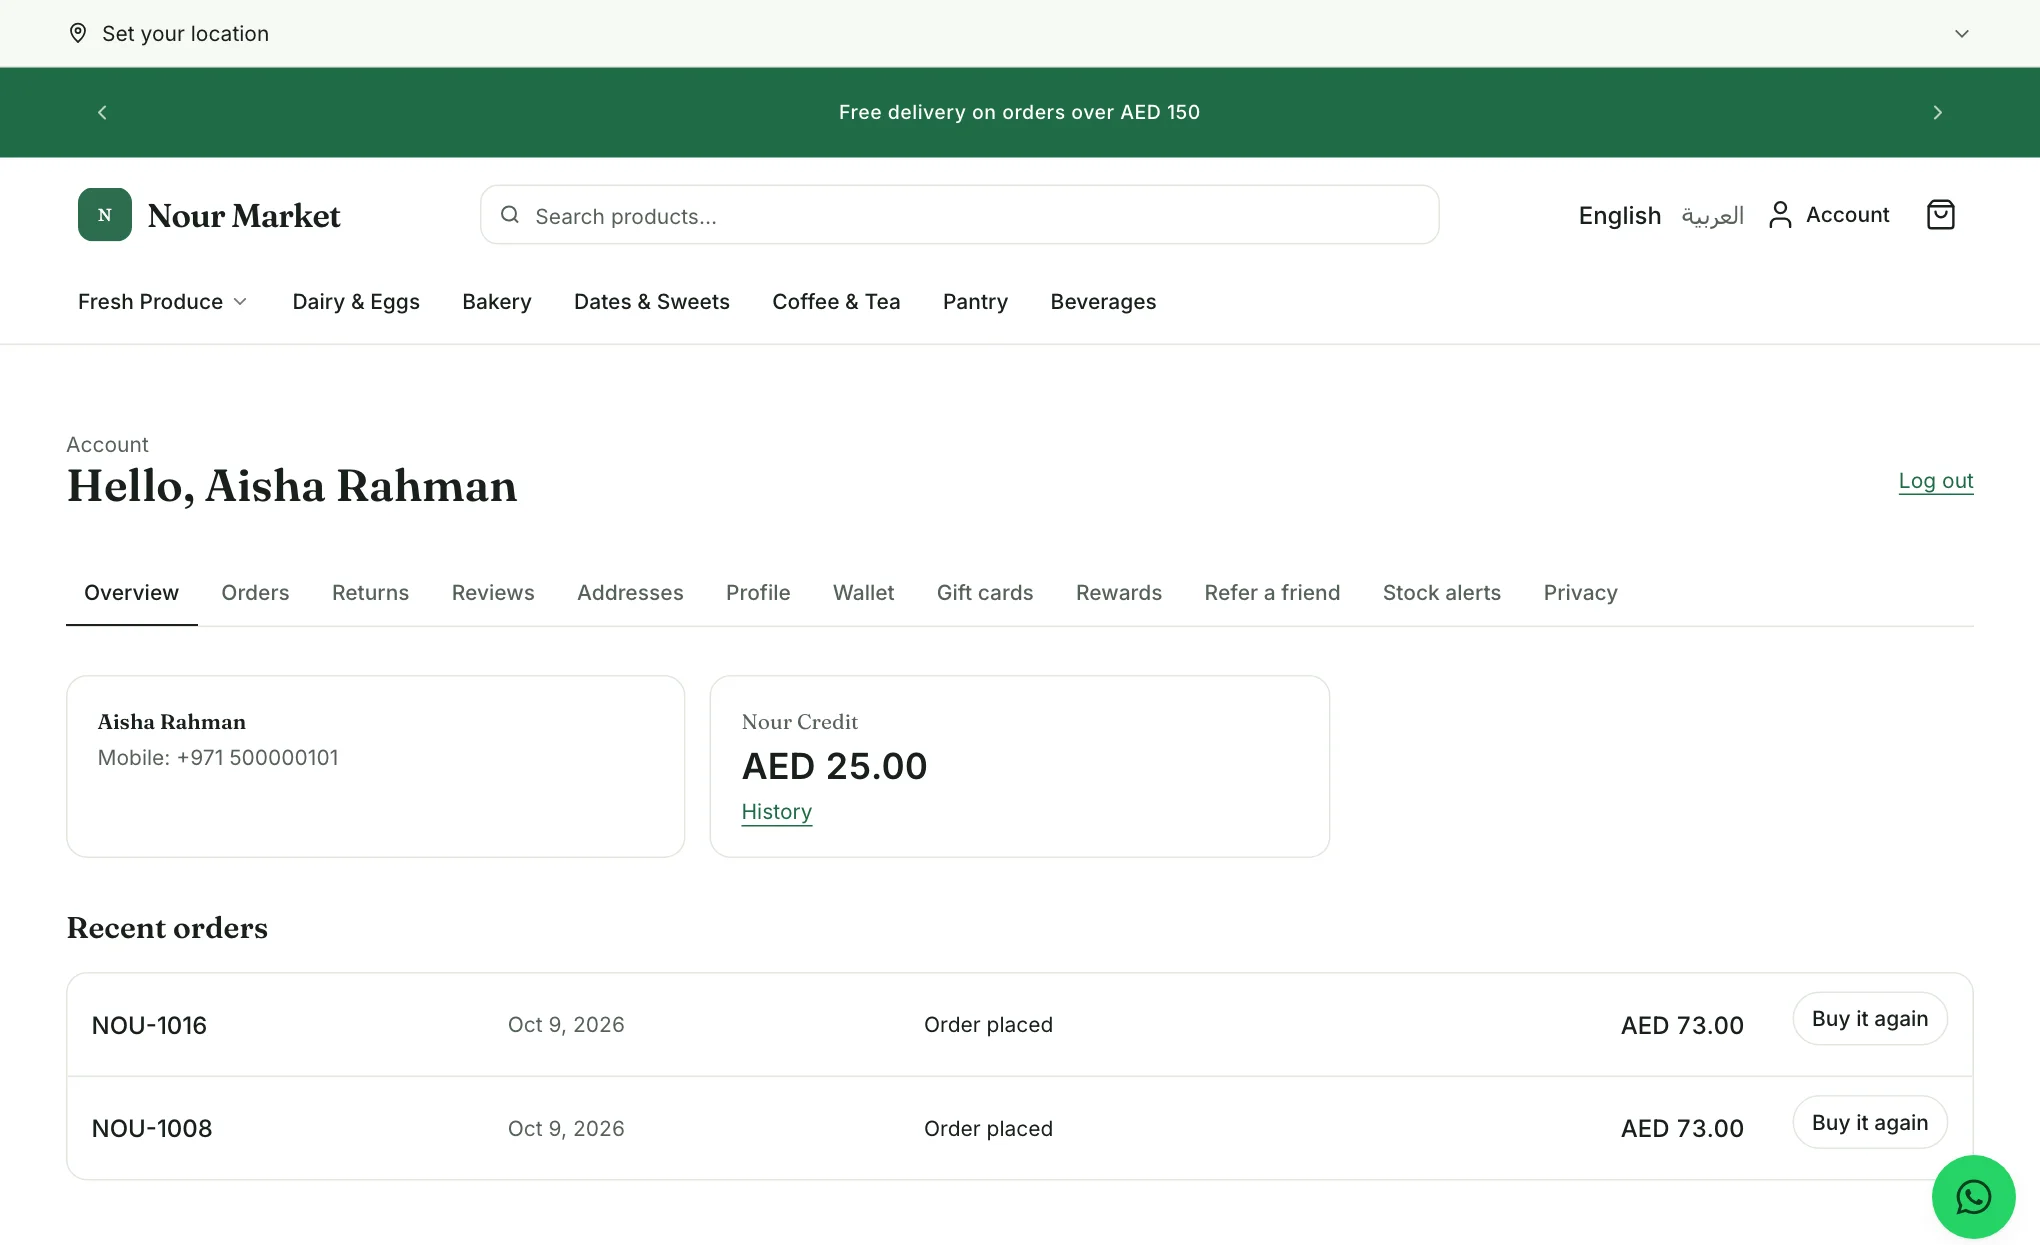Image resolution: width=2040 pixels, height=1245 pixels.
Task: Open order NOU-1008
Action: pyautogui.click(x=152, y=1128)
